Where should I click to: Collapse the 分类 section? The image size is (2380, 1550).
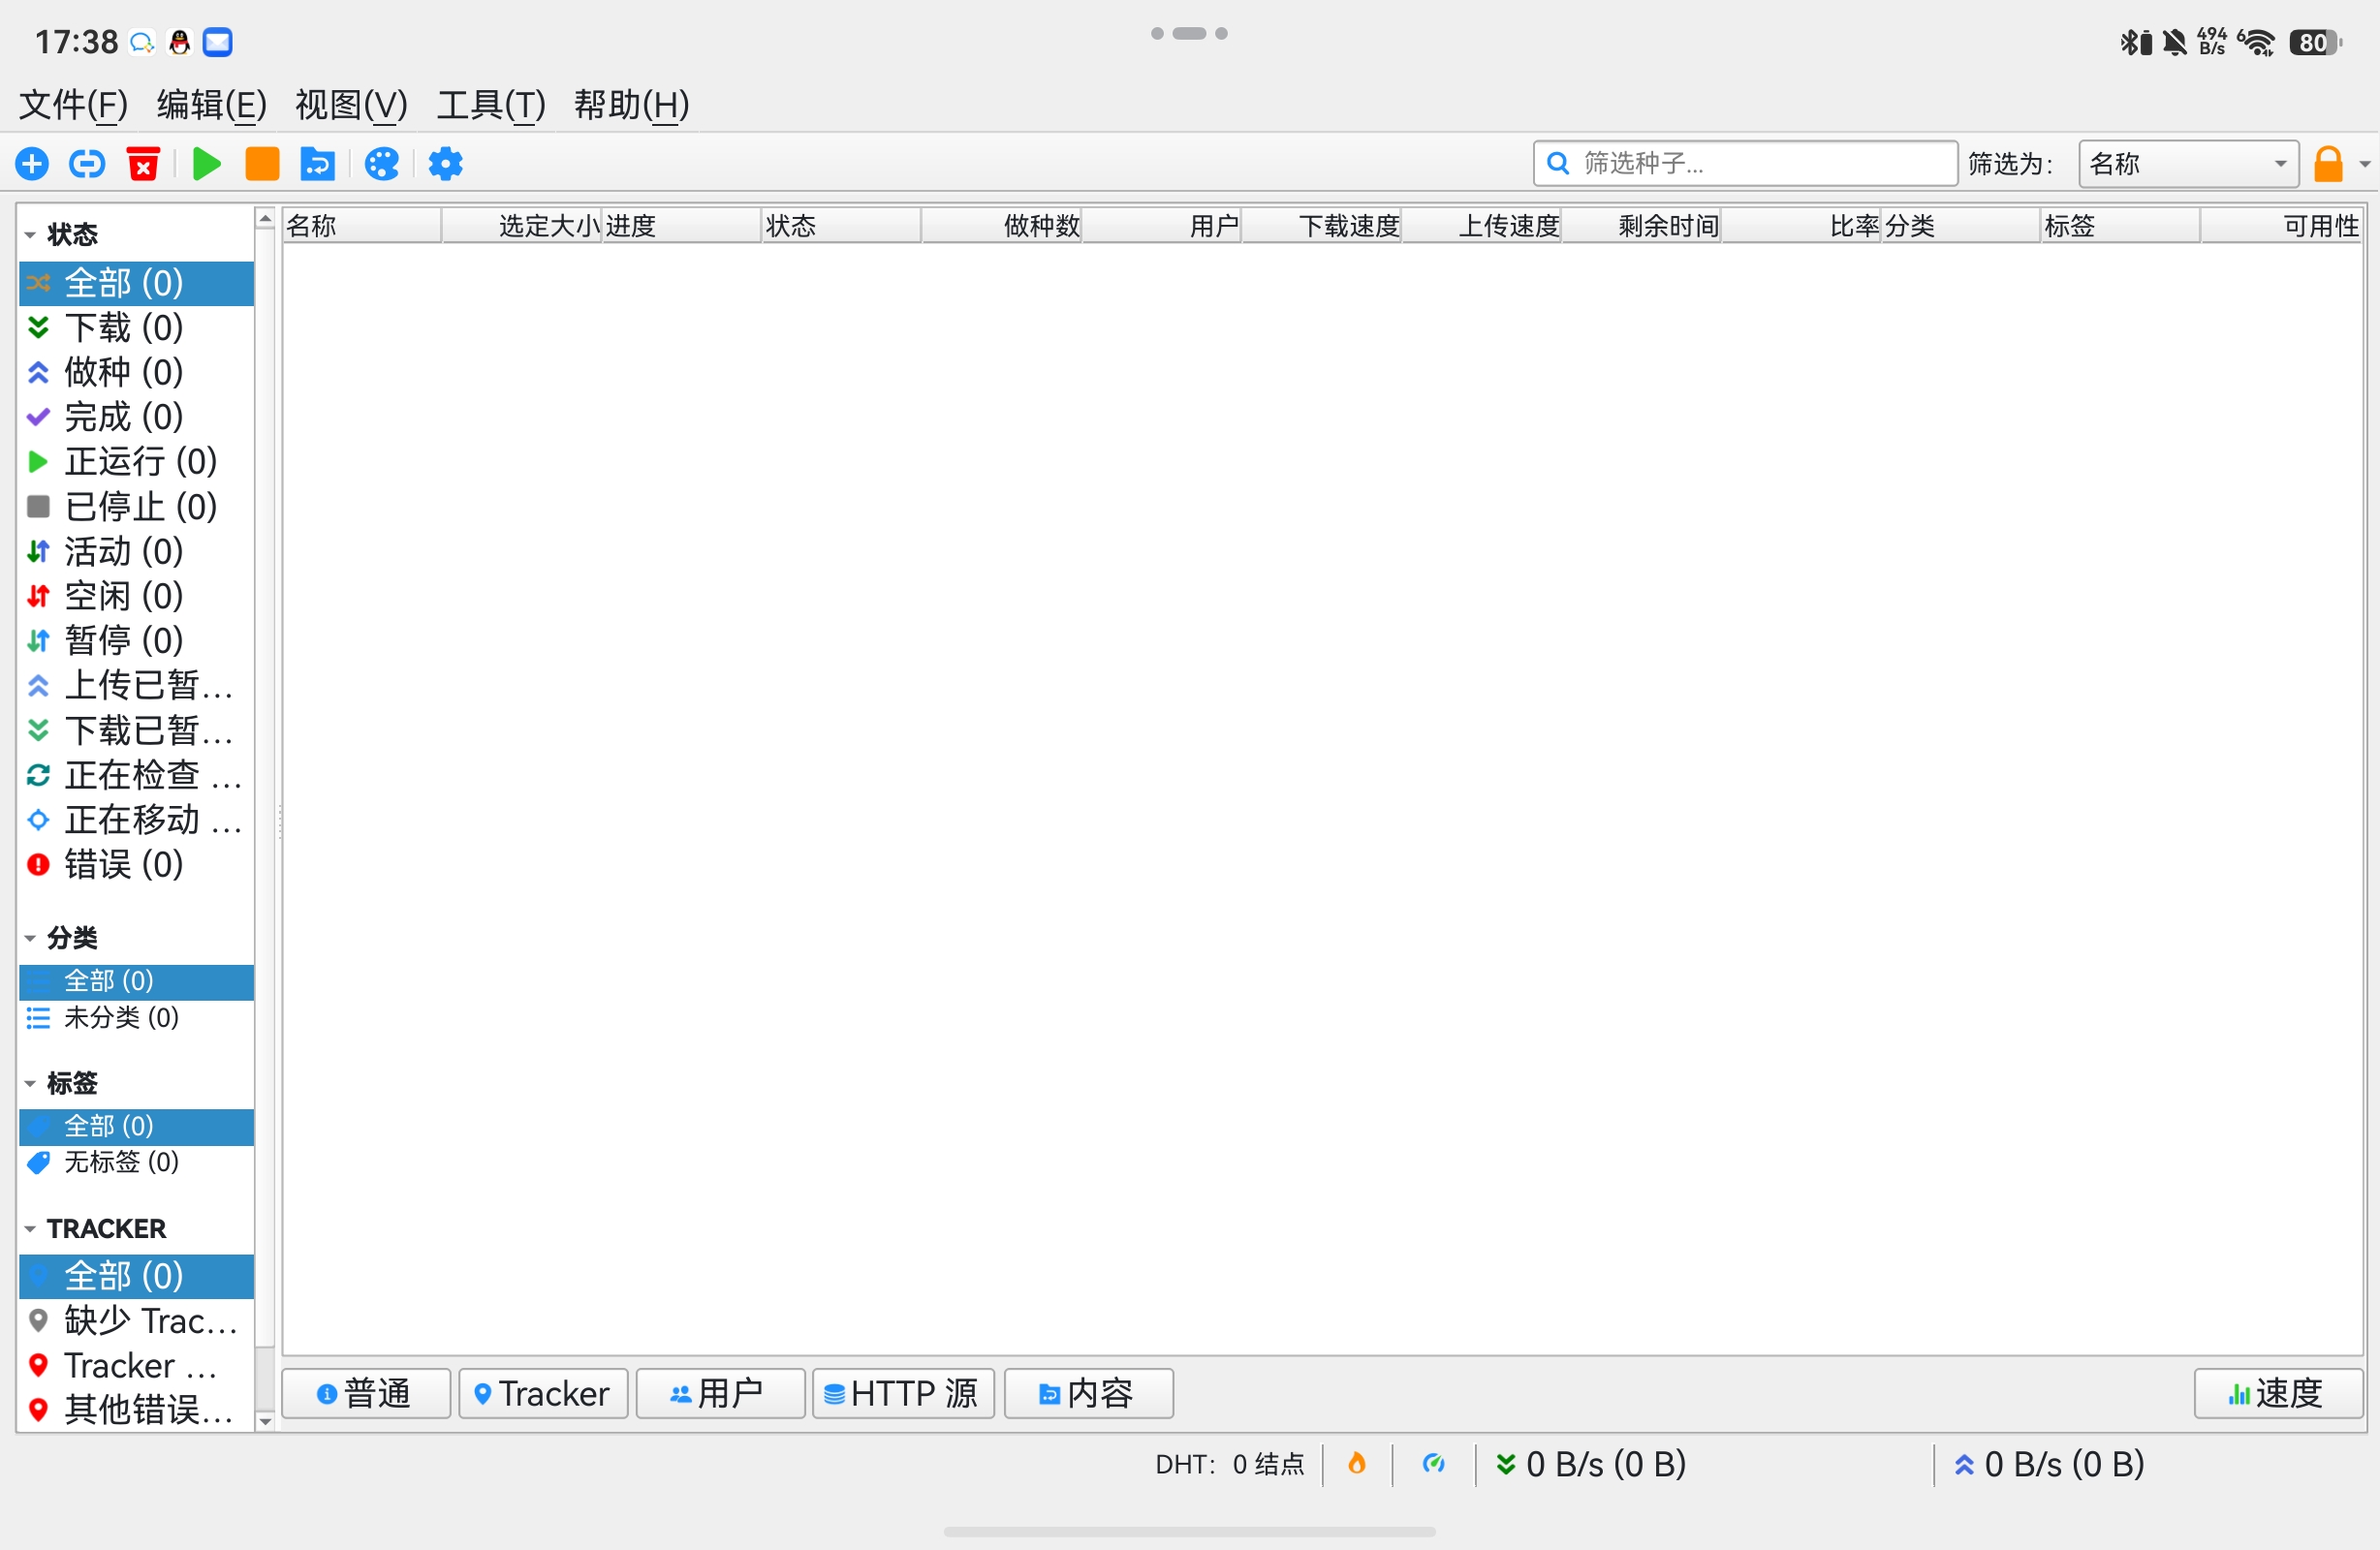pos(30,938)
